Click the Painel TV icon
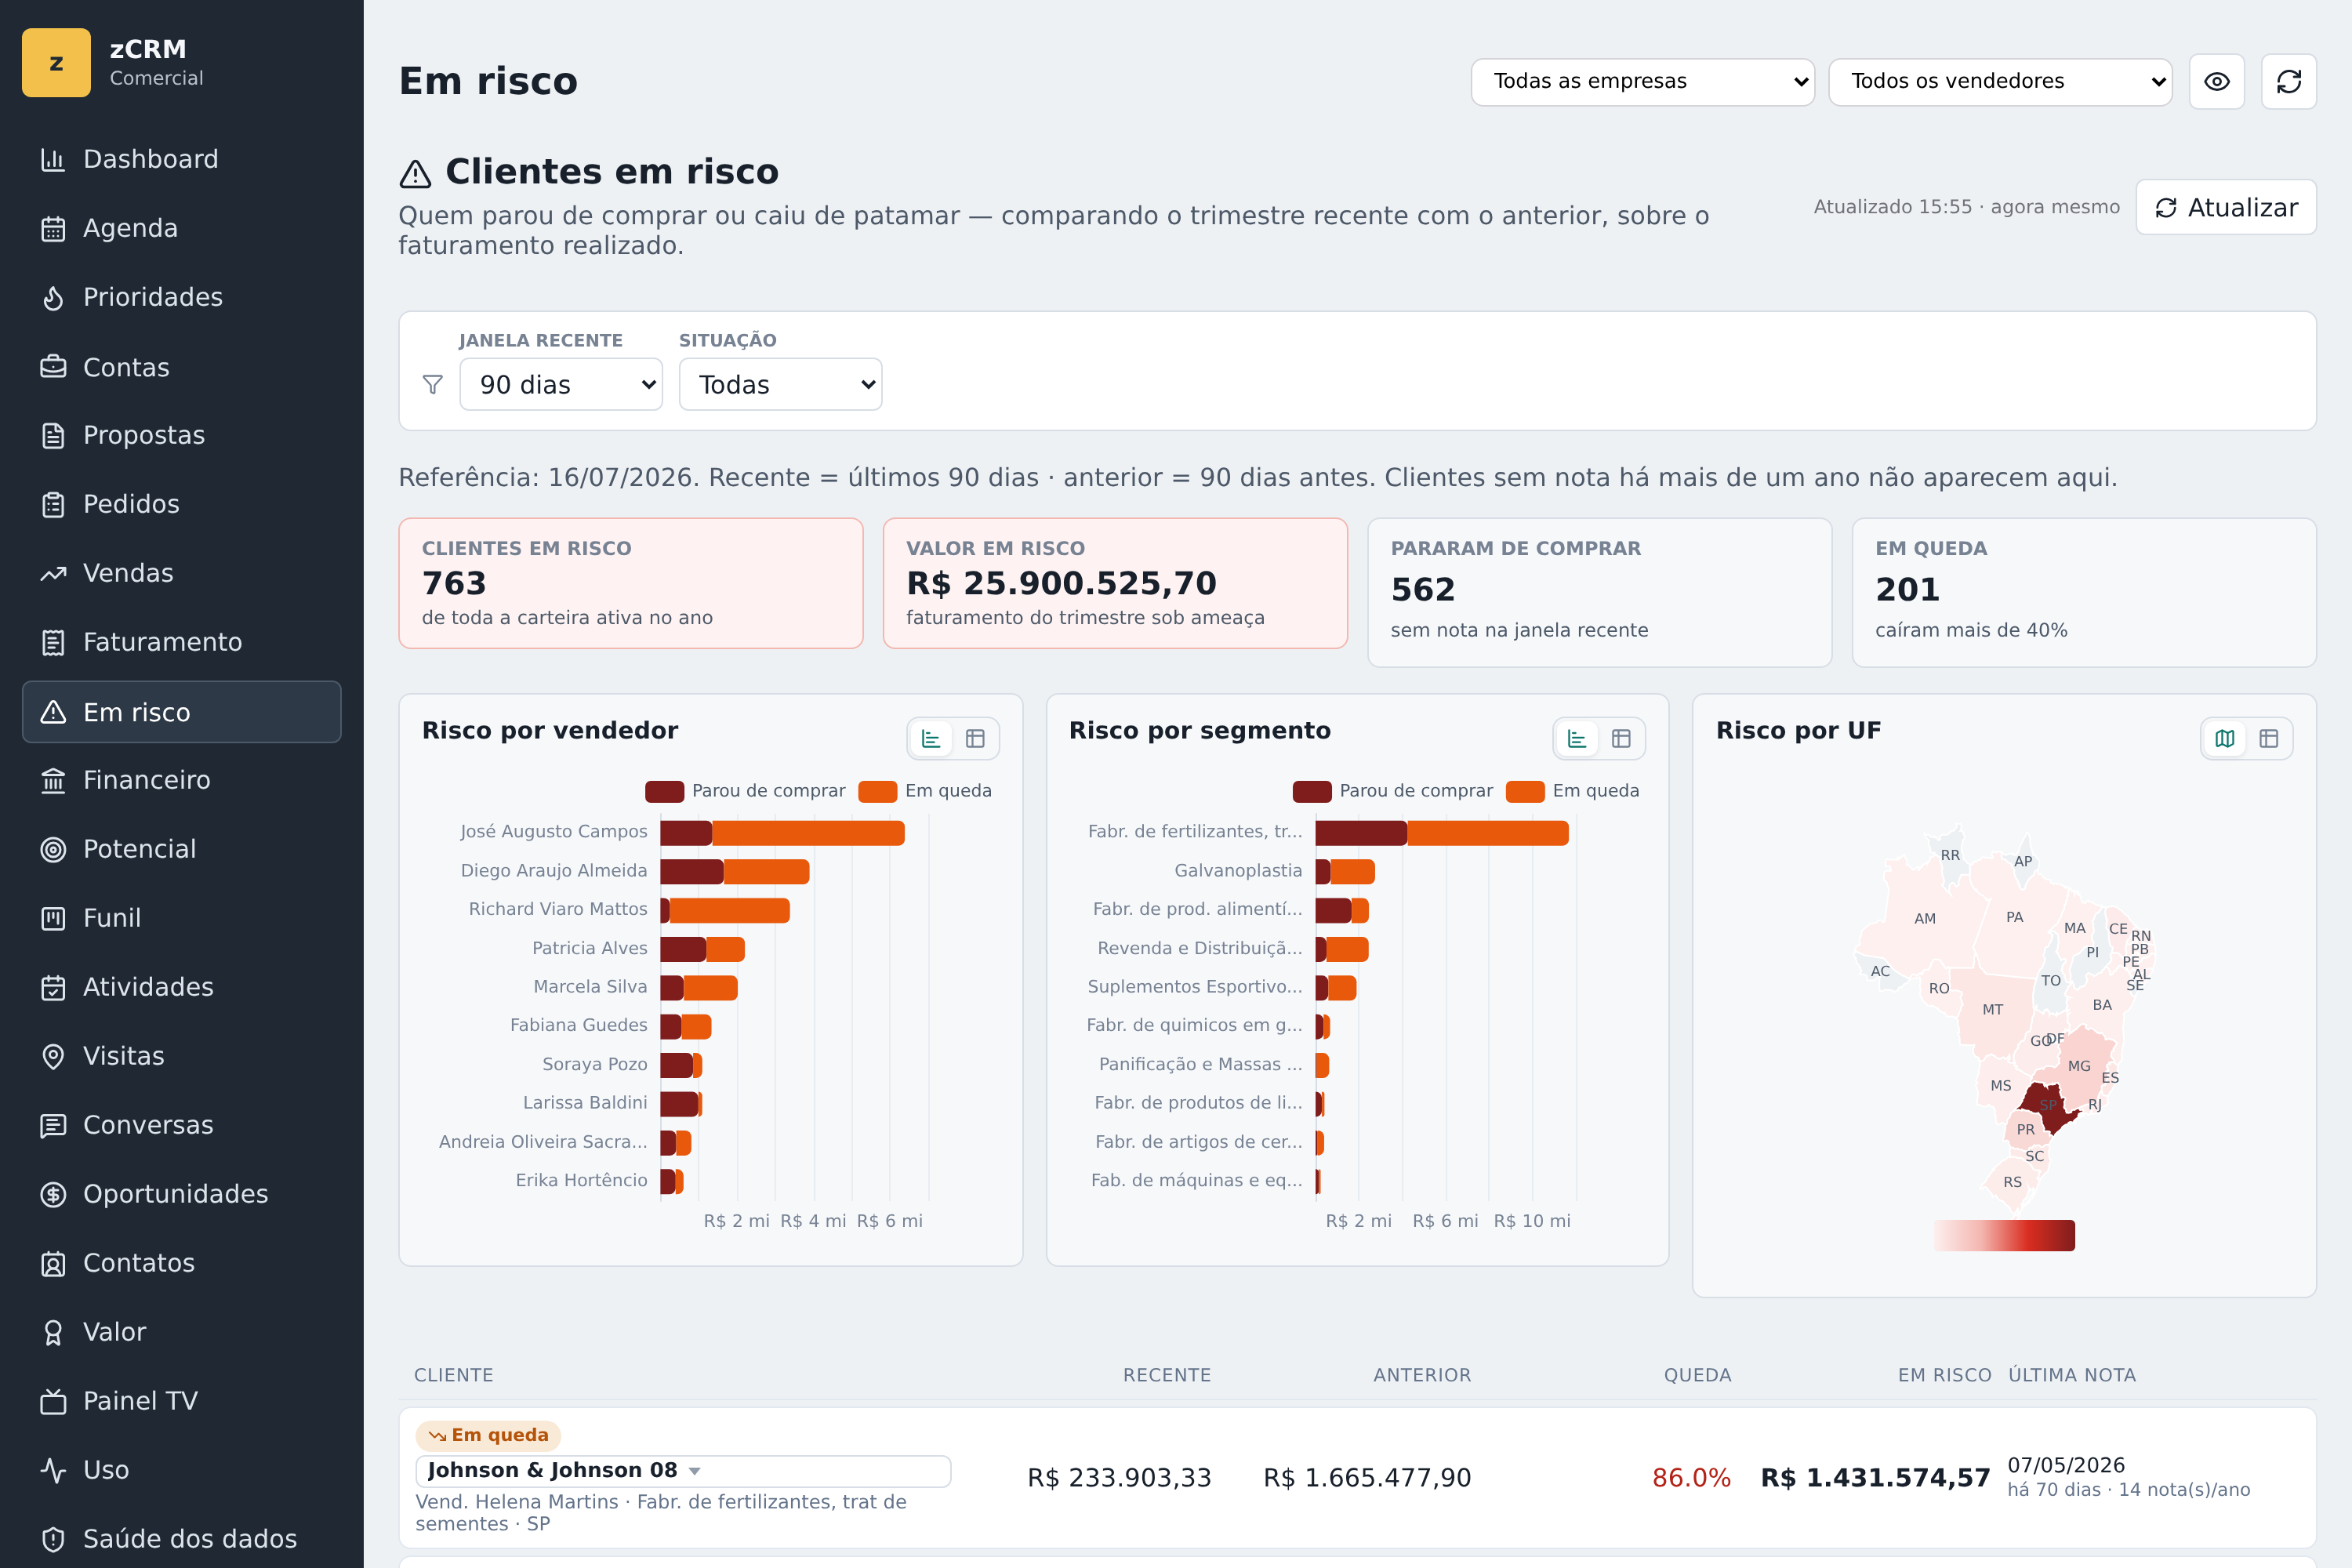The image size is (2352, 1568). click(53, 1401)
